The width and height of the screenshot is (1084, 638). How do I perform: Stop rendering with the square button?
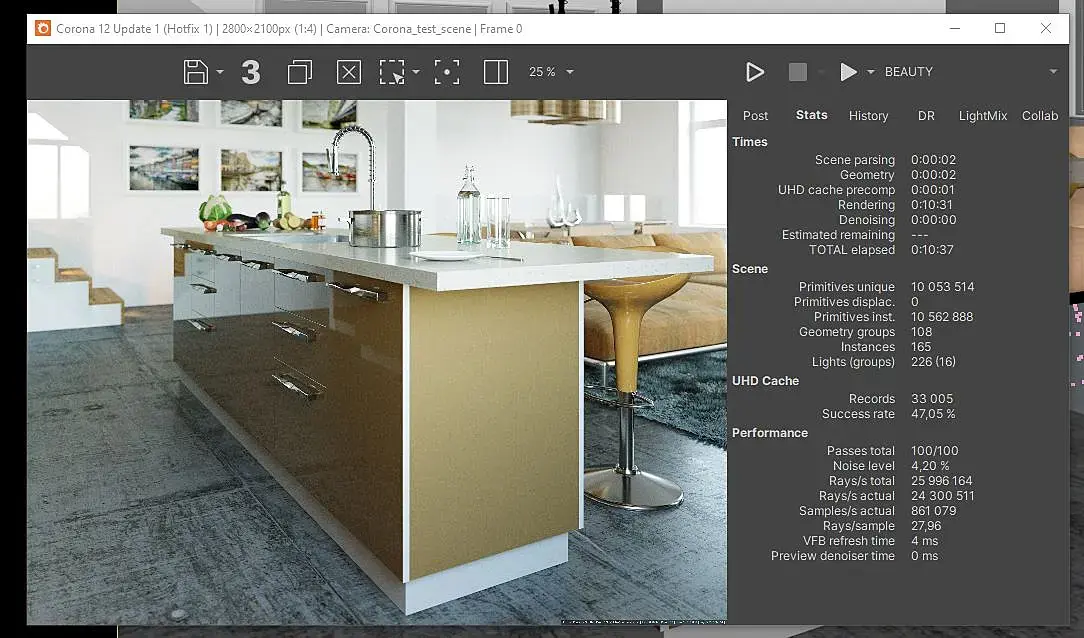(798, 72)
